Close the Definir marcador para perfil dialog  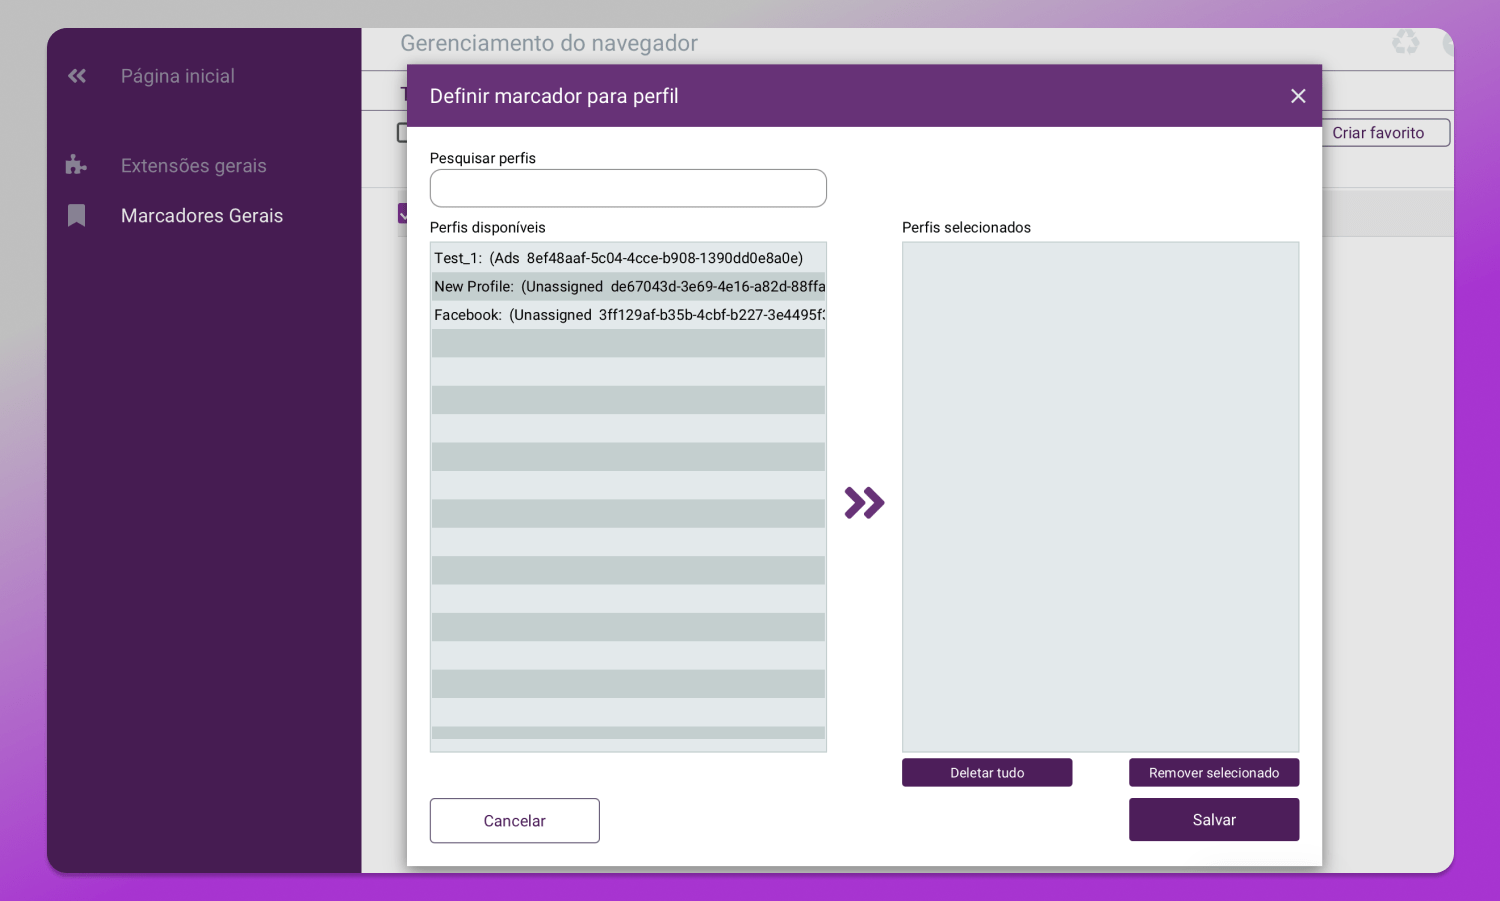coord(1298,96)
